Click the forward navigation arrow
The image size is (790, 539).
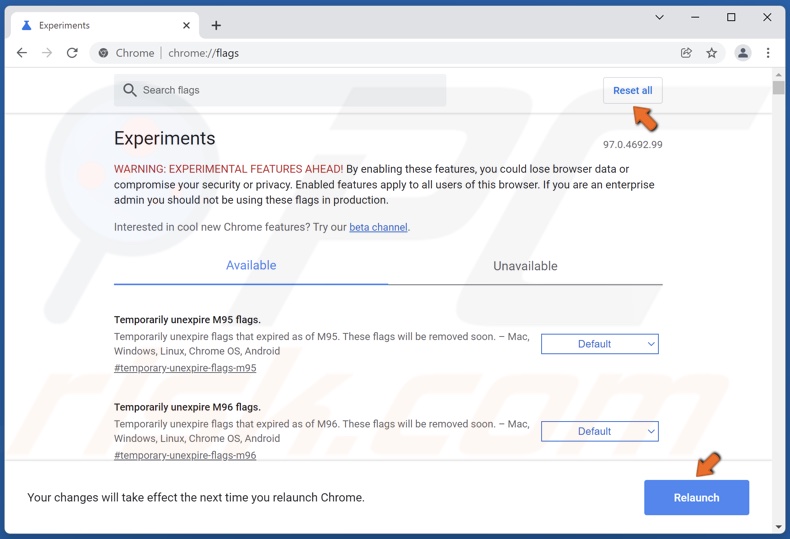pos(47,53)
